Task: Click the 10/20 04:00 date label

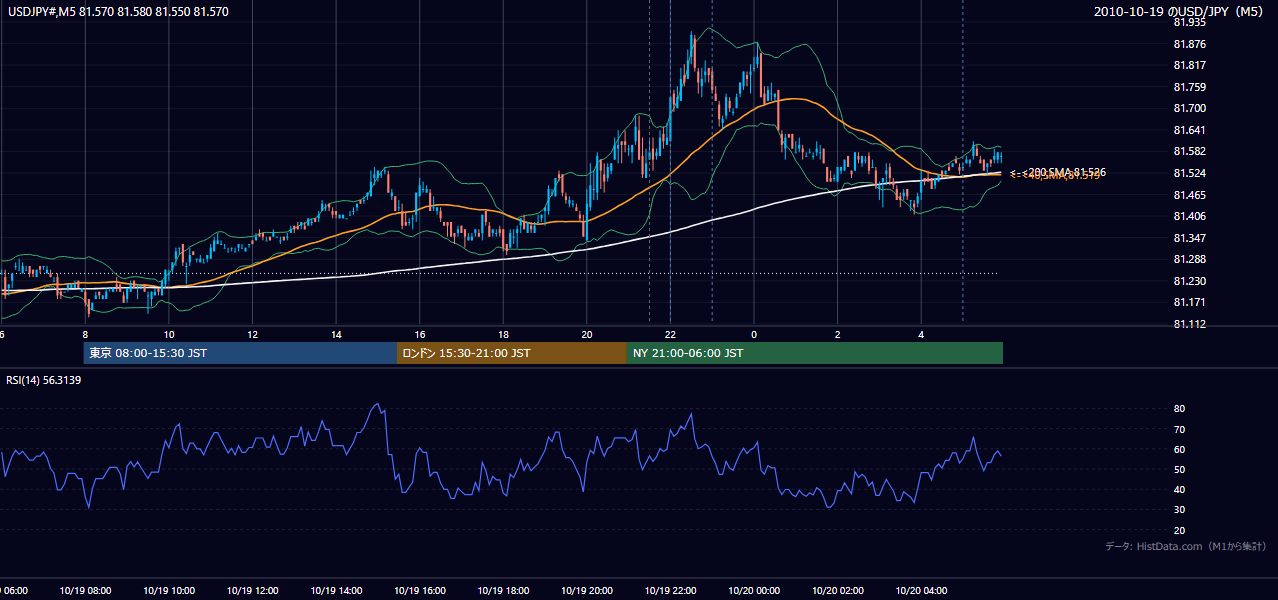Action: [922, 591]
